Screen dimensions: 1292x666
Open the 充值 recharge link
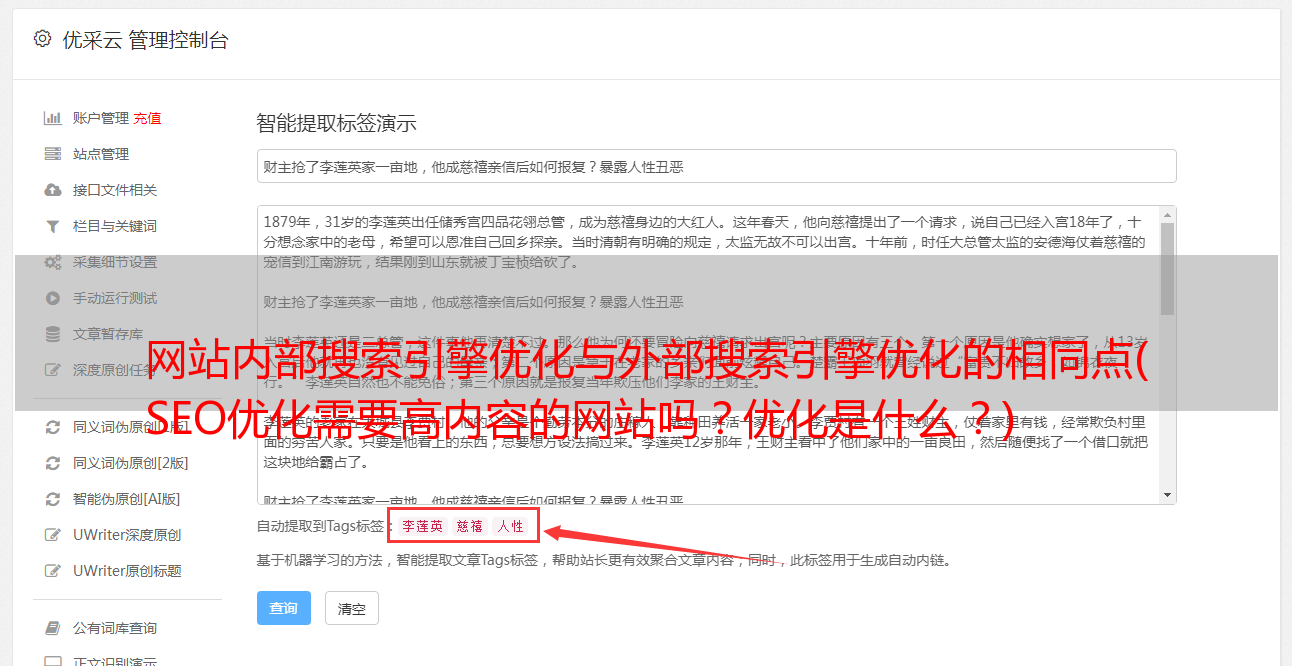click(x=147, y=118)
